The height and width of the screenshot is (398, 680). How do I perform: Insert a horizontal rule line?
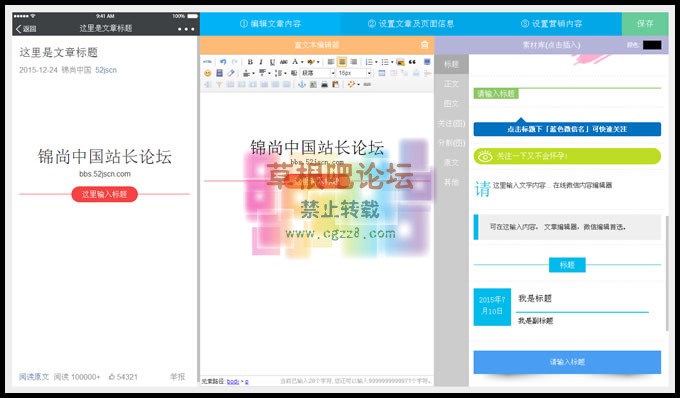click(367, 85)
